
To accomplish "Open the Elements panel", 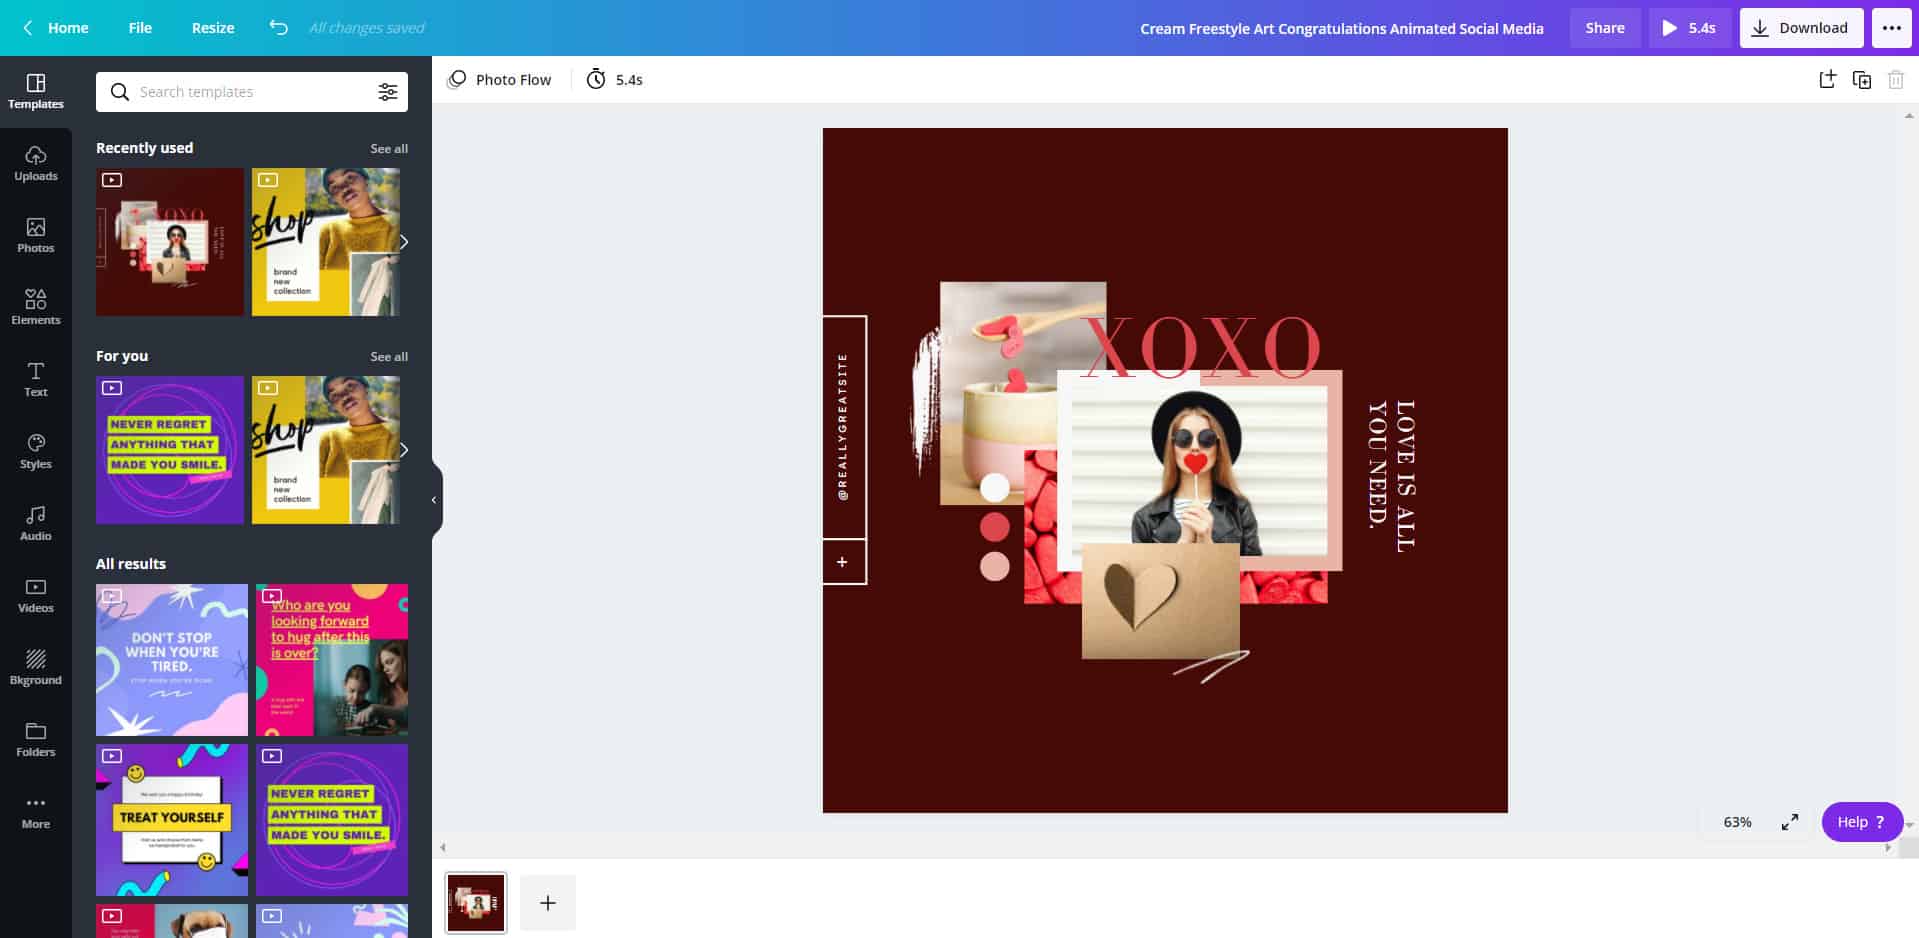I will (x=35, y=307).
